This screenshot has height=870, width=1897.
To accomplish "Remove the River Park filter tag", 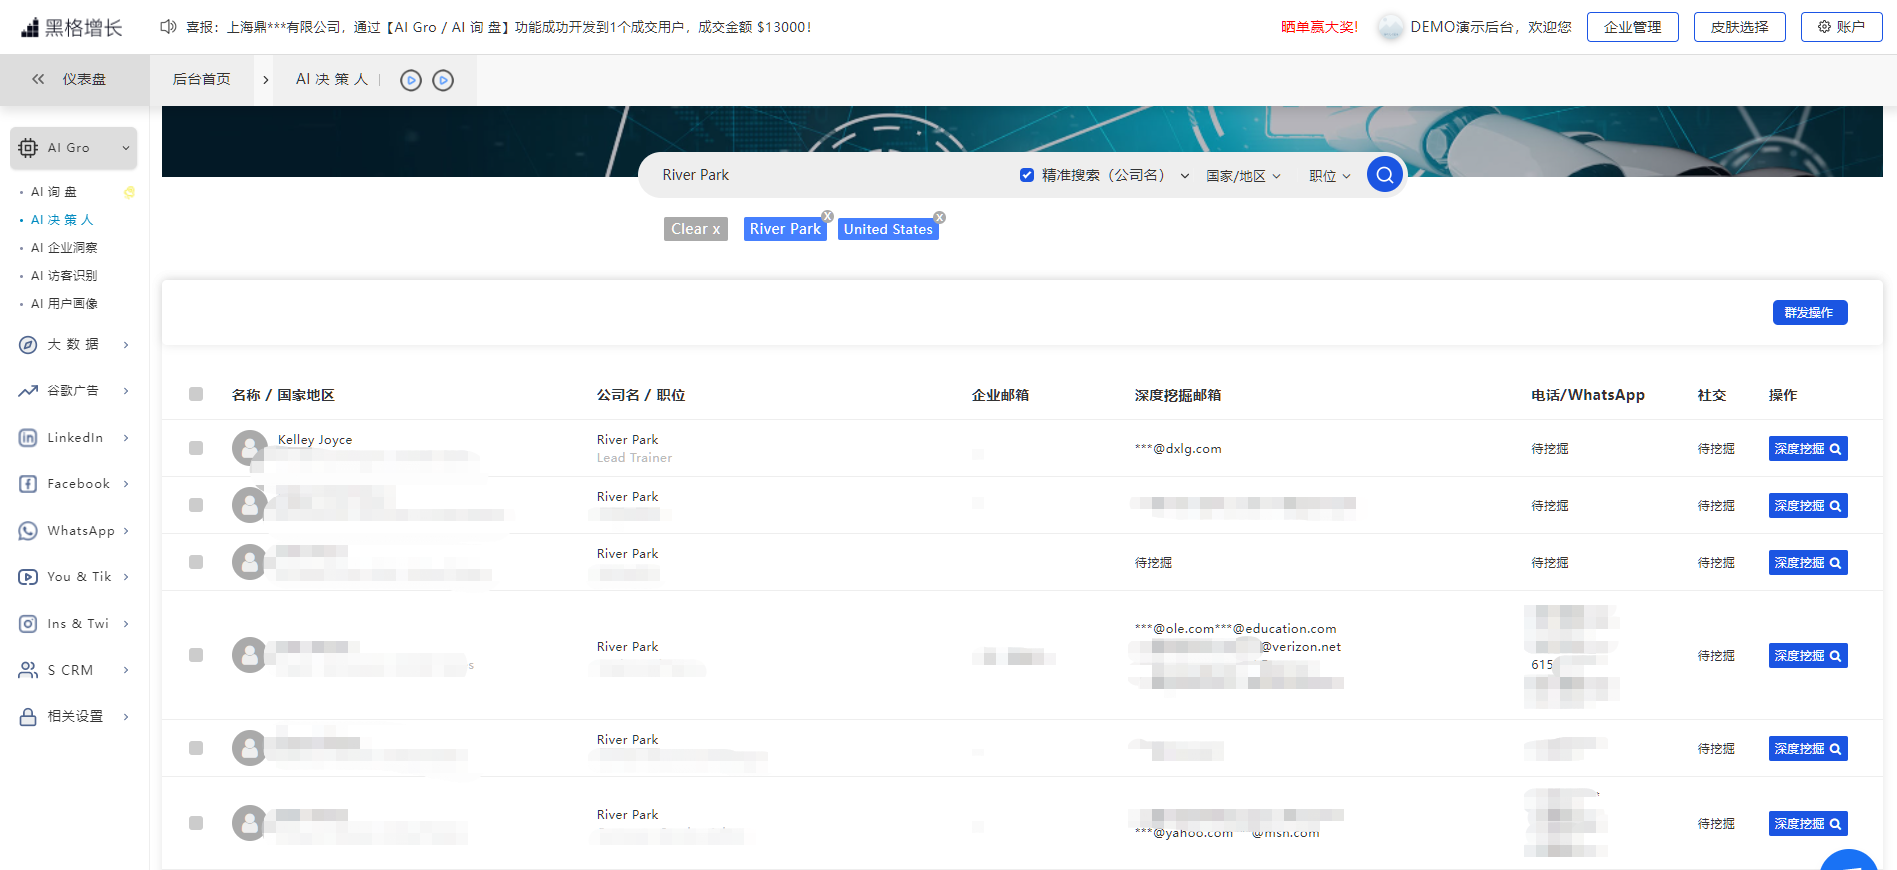I will [x=827, y=217].
